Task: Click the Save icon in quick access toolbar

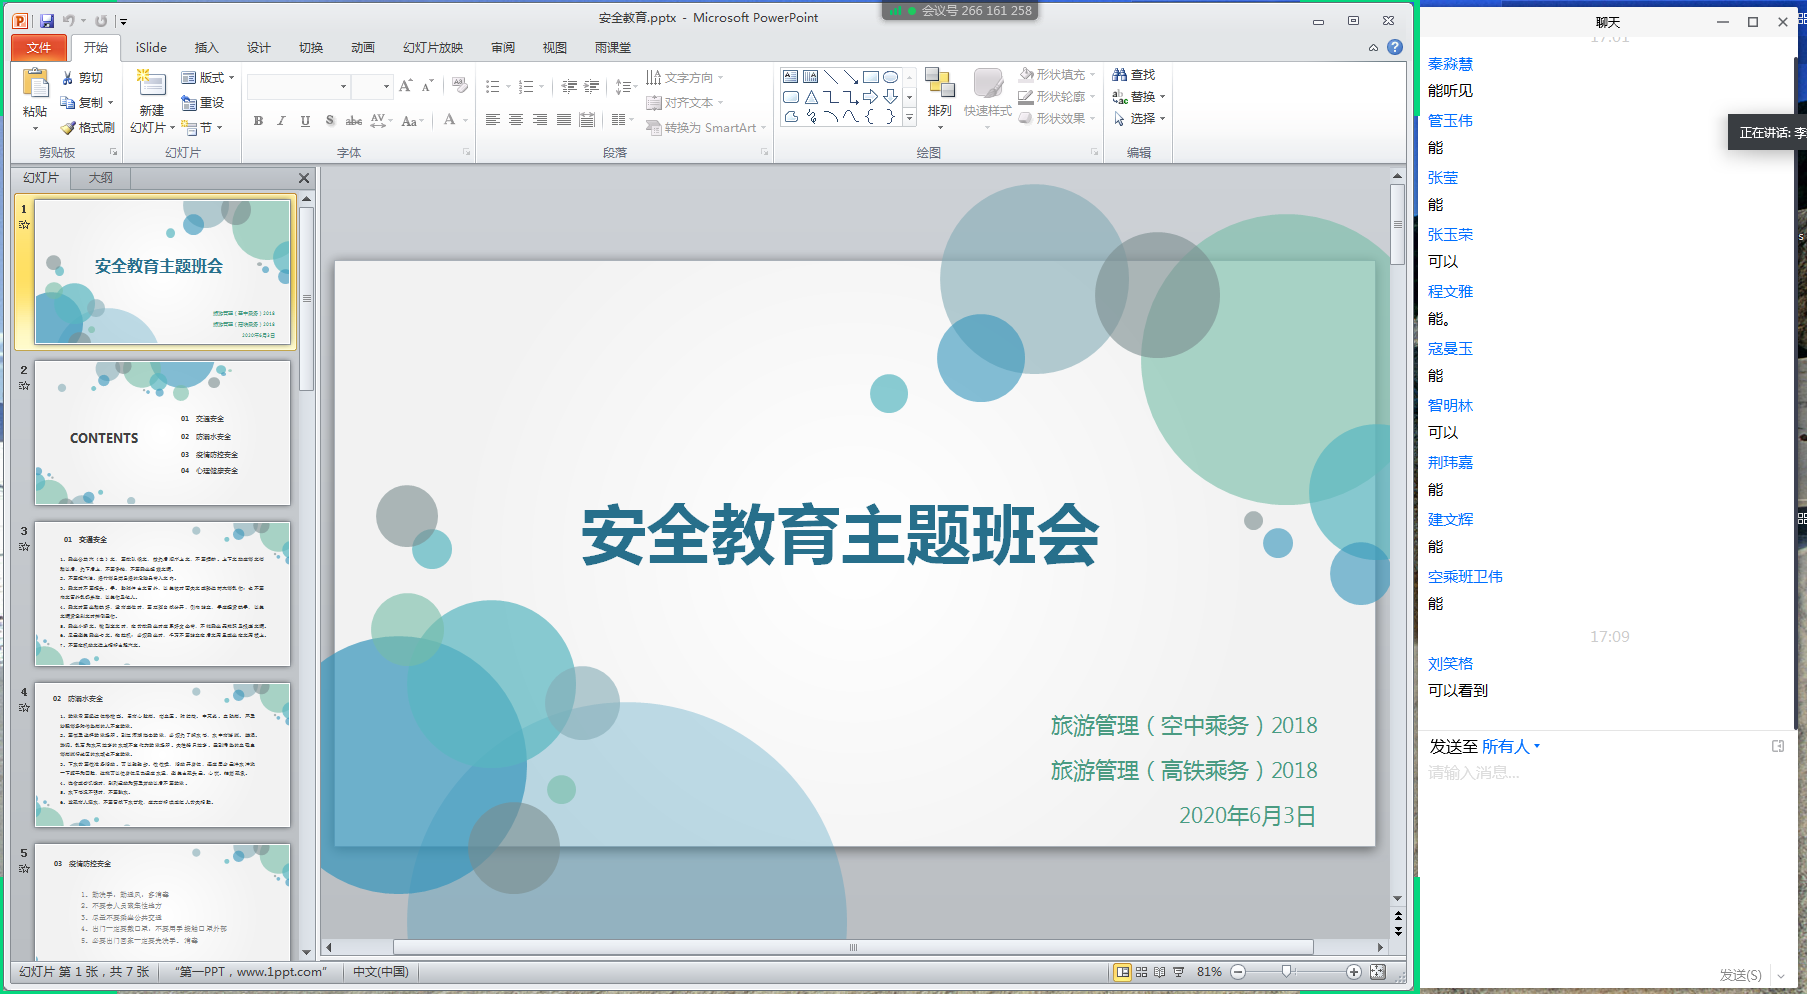Action: (x=47, y=20)
